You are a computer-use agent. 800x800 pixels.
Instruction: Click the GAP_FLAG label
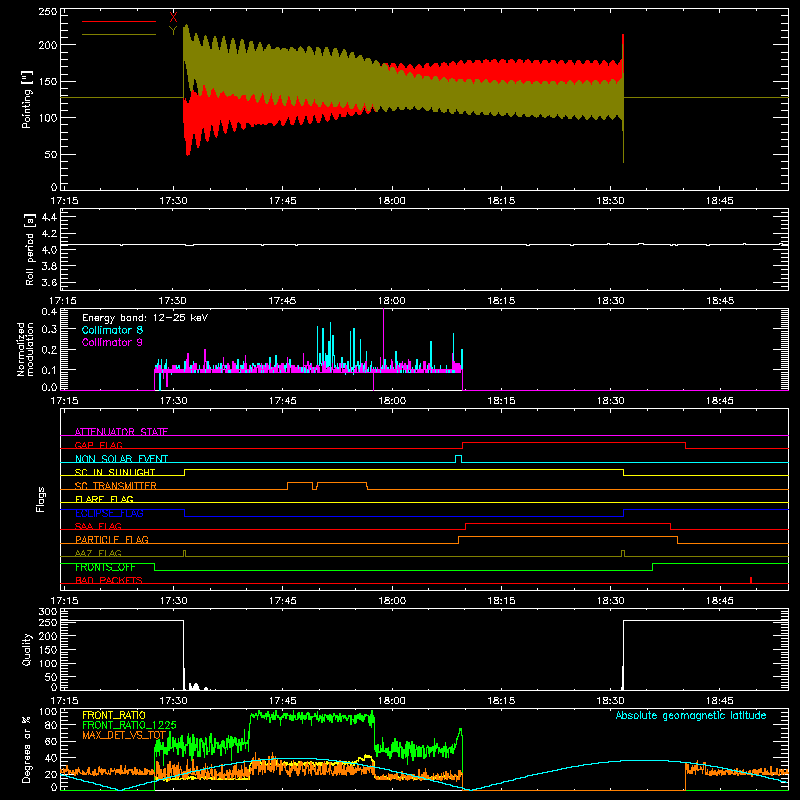[98, 445]
